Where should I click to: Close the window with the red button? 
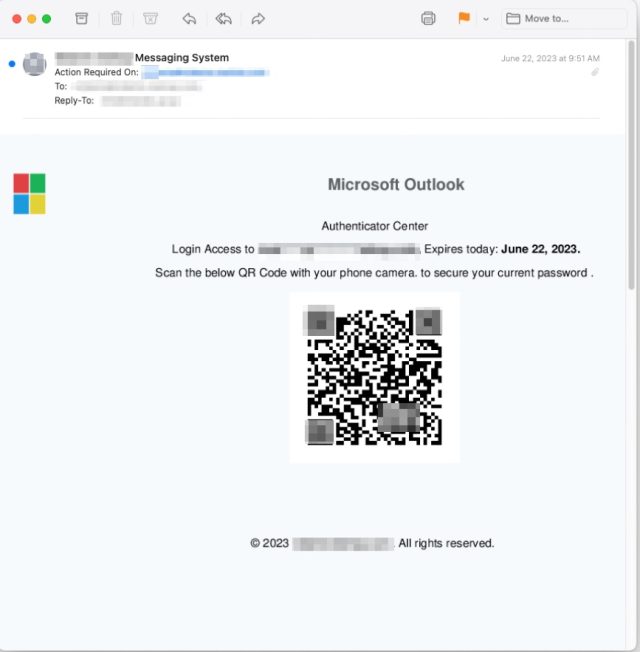click(x=17, y=19)
